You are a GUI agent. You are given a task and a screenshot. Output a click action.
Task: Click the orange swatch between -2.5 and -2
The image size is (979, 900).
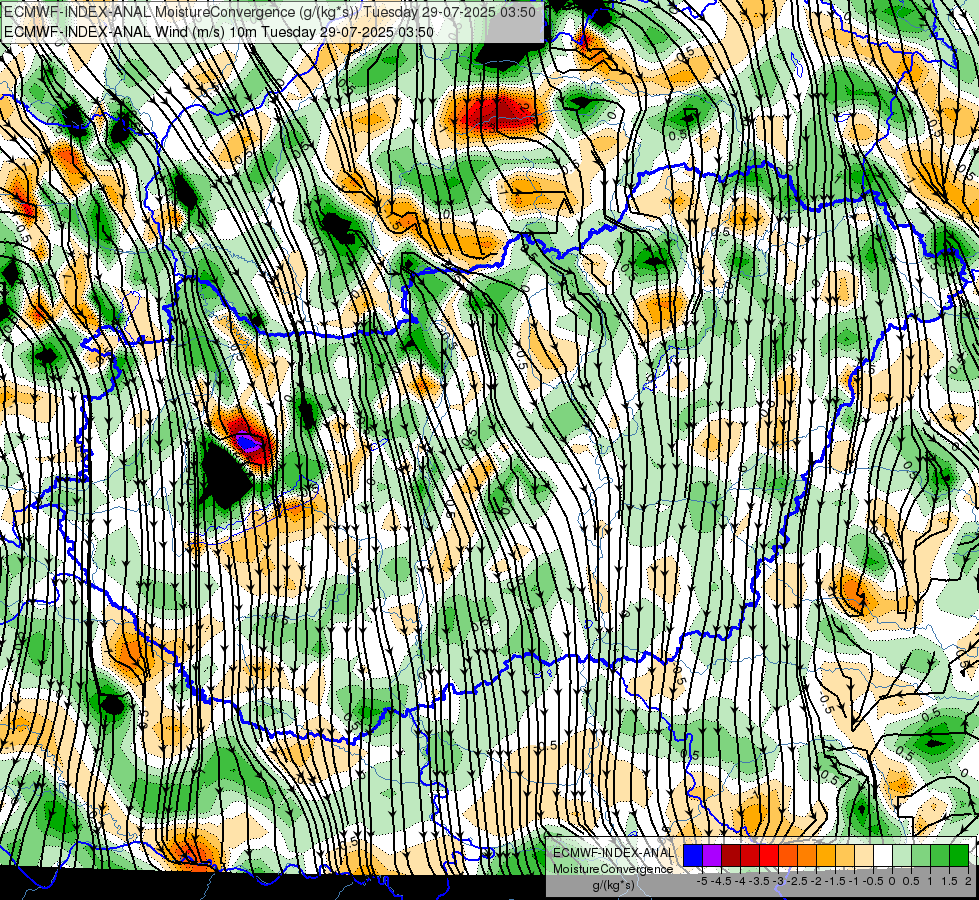tap(807, 855)
